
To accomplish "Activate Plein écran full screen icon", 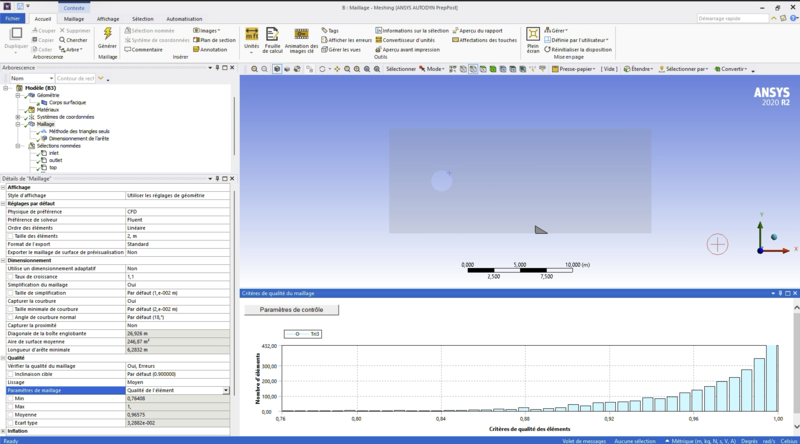I will 533,34.
